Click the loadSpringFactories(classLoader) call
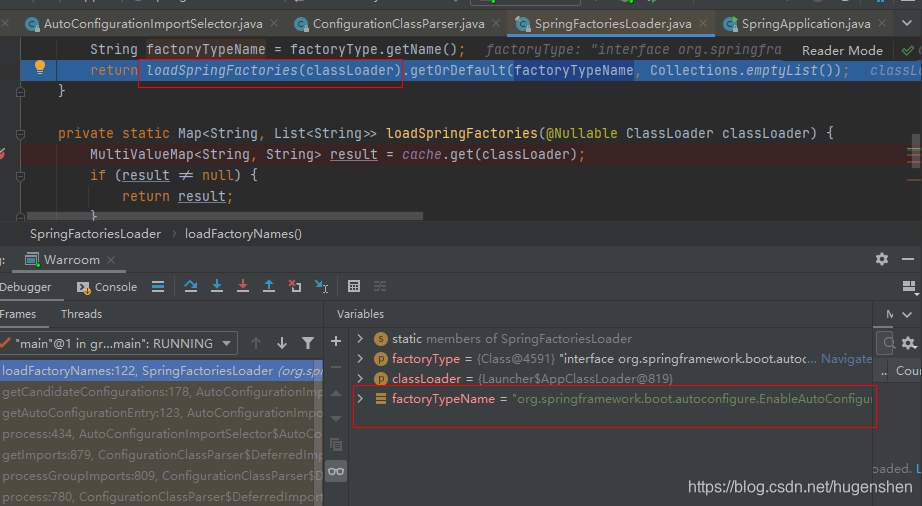The image size is (922, 506). 273,71
